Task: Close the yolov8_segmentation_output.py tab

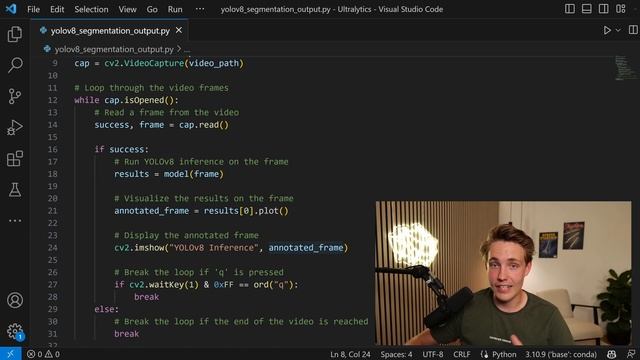Action: pyautogui.click(x=179, y=30)
